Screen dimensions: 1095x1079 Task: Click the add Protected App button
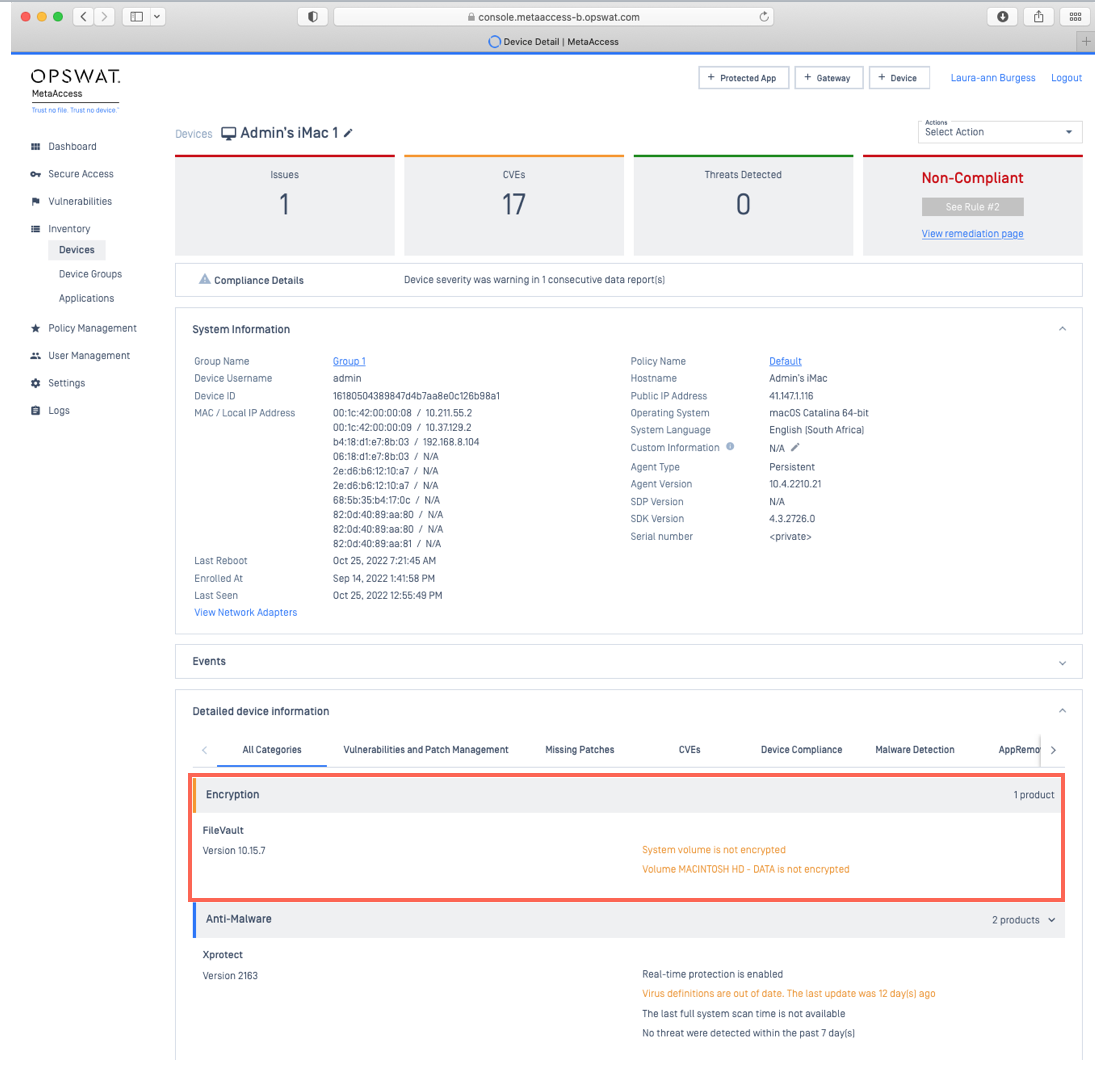point(743,78)
